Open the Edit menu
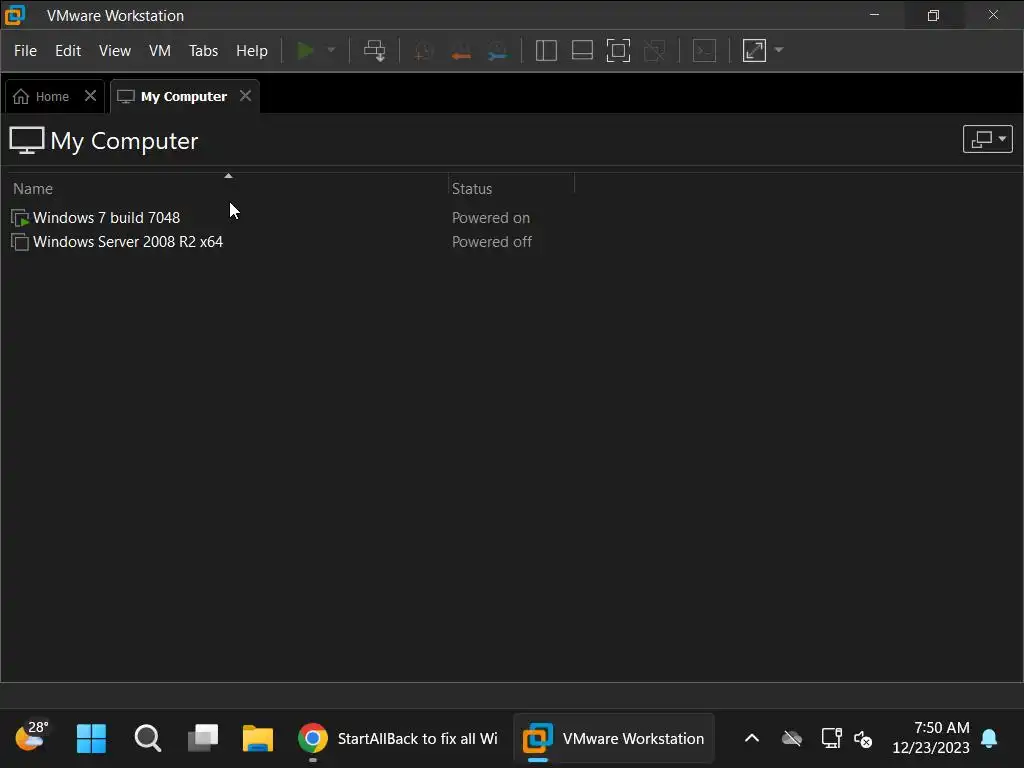This screenshot has height=768, width=1024. 68,50
